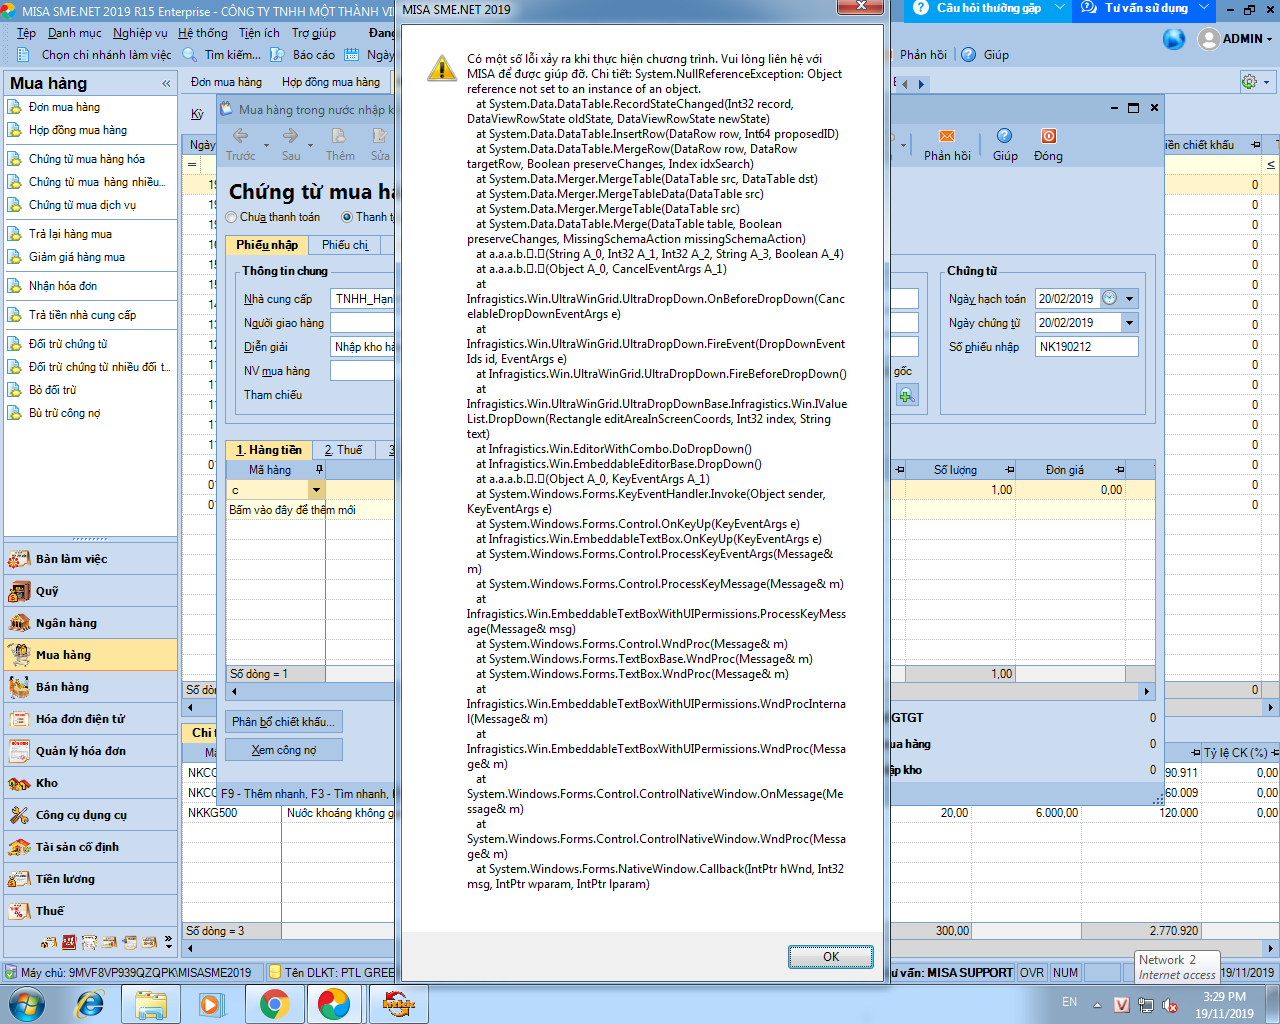Open the Mã hàng cell dropdown

point(316,490)
